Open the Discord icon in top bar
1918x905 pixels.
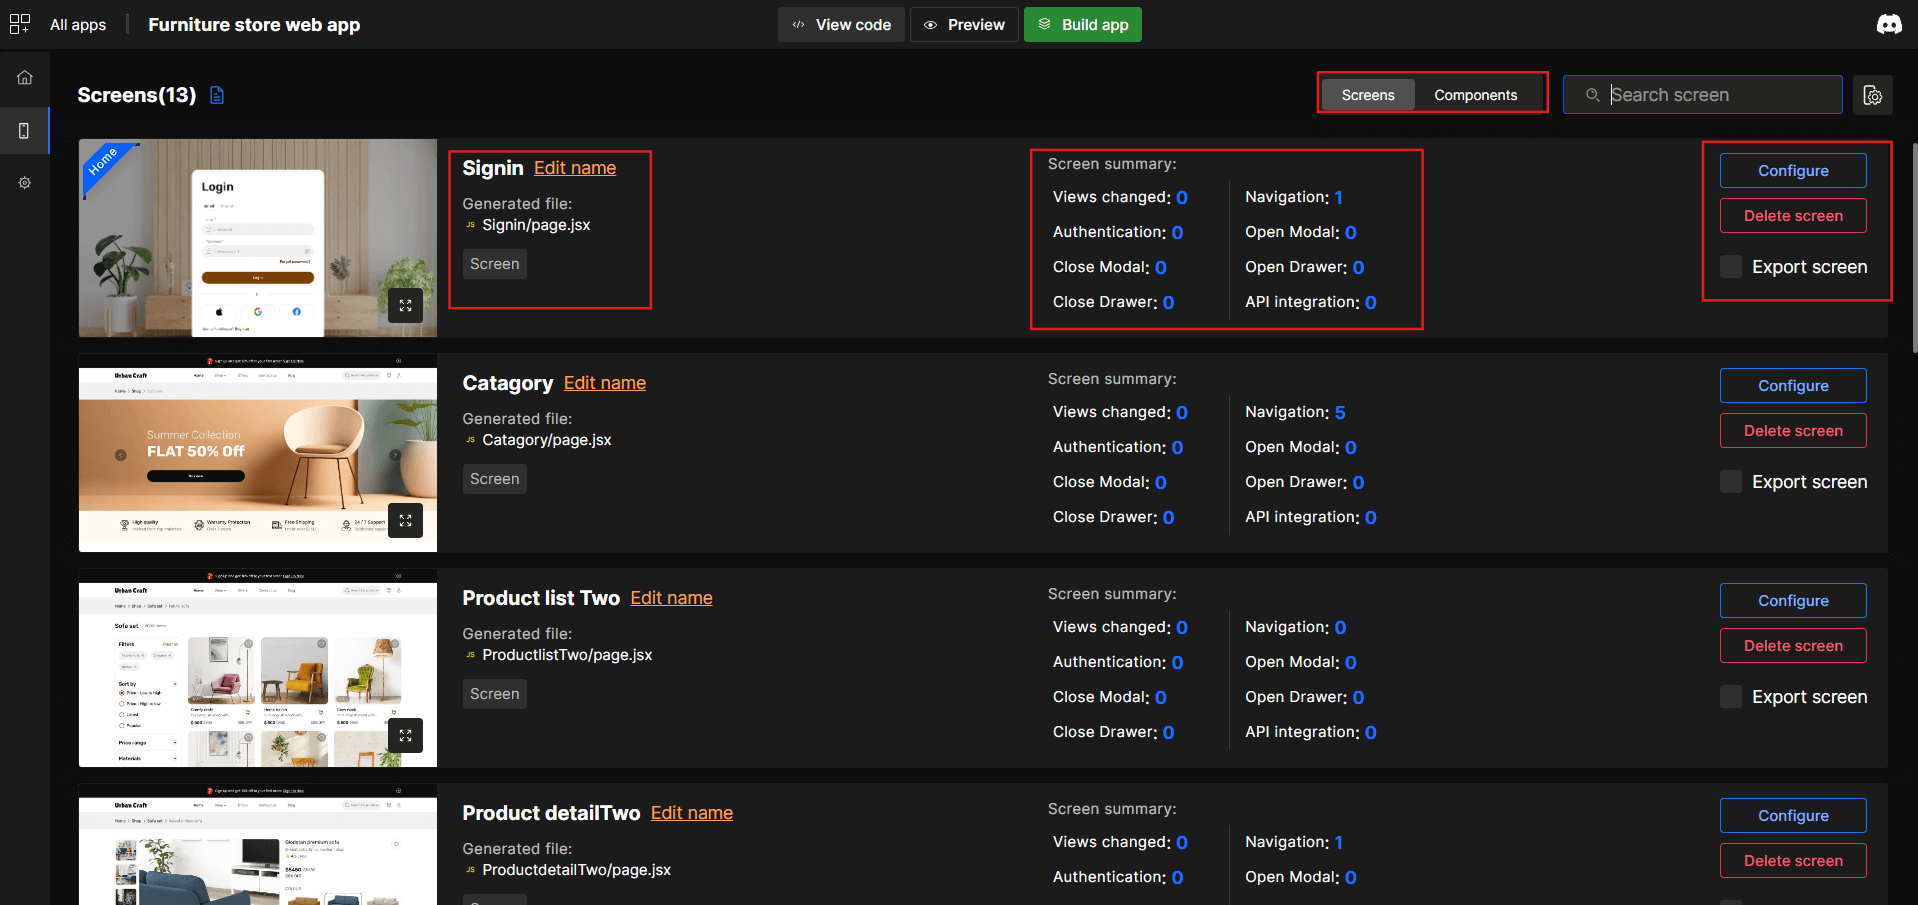pyautogui.click(x=1889, y=24)
